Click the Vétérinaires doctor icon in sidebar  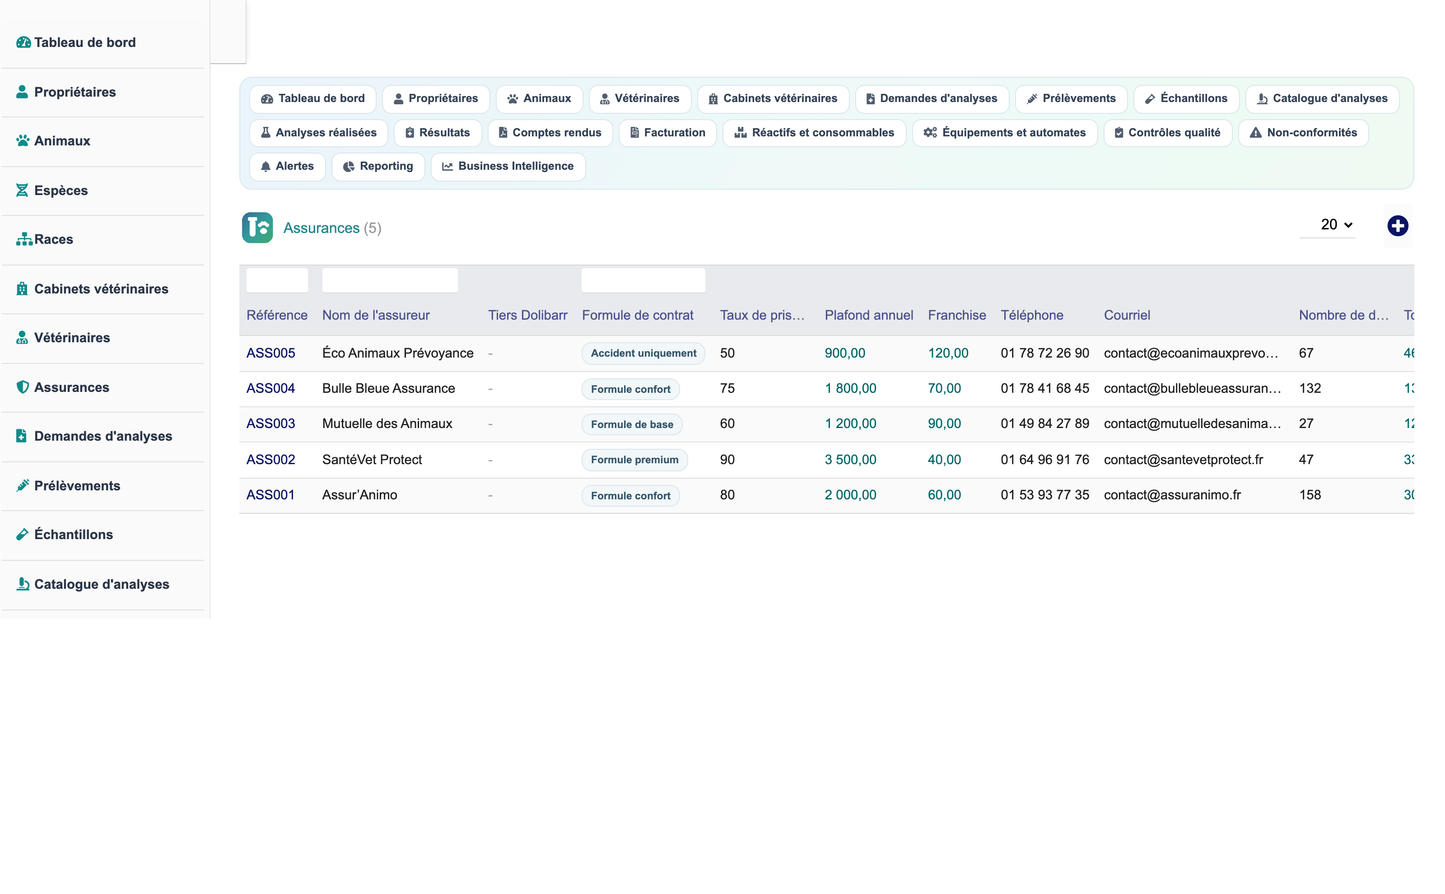click(22, 338)
